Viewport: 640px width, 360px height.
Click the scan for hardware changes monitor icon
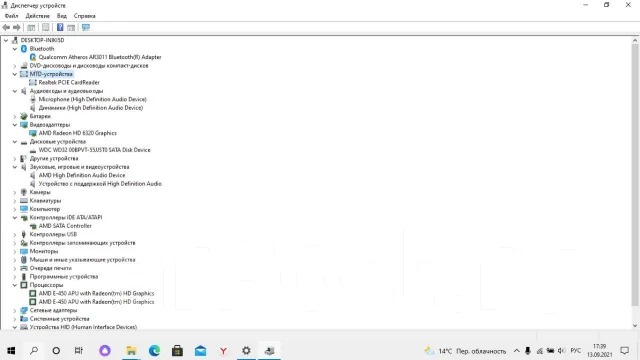point(86,27)
